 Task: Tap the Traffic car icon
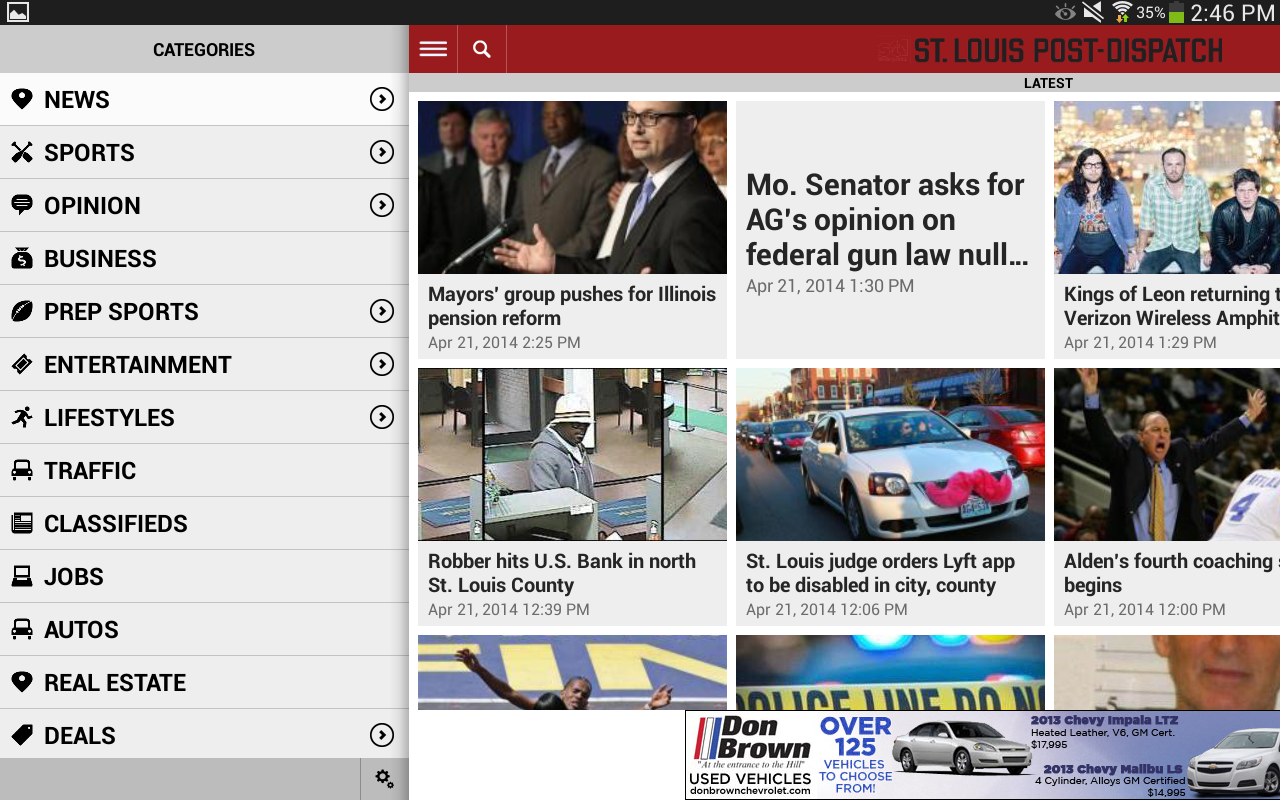coord(22,470)
